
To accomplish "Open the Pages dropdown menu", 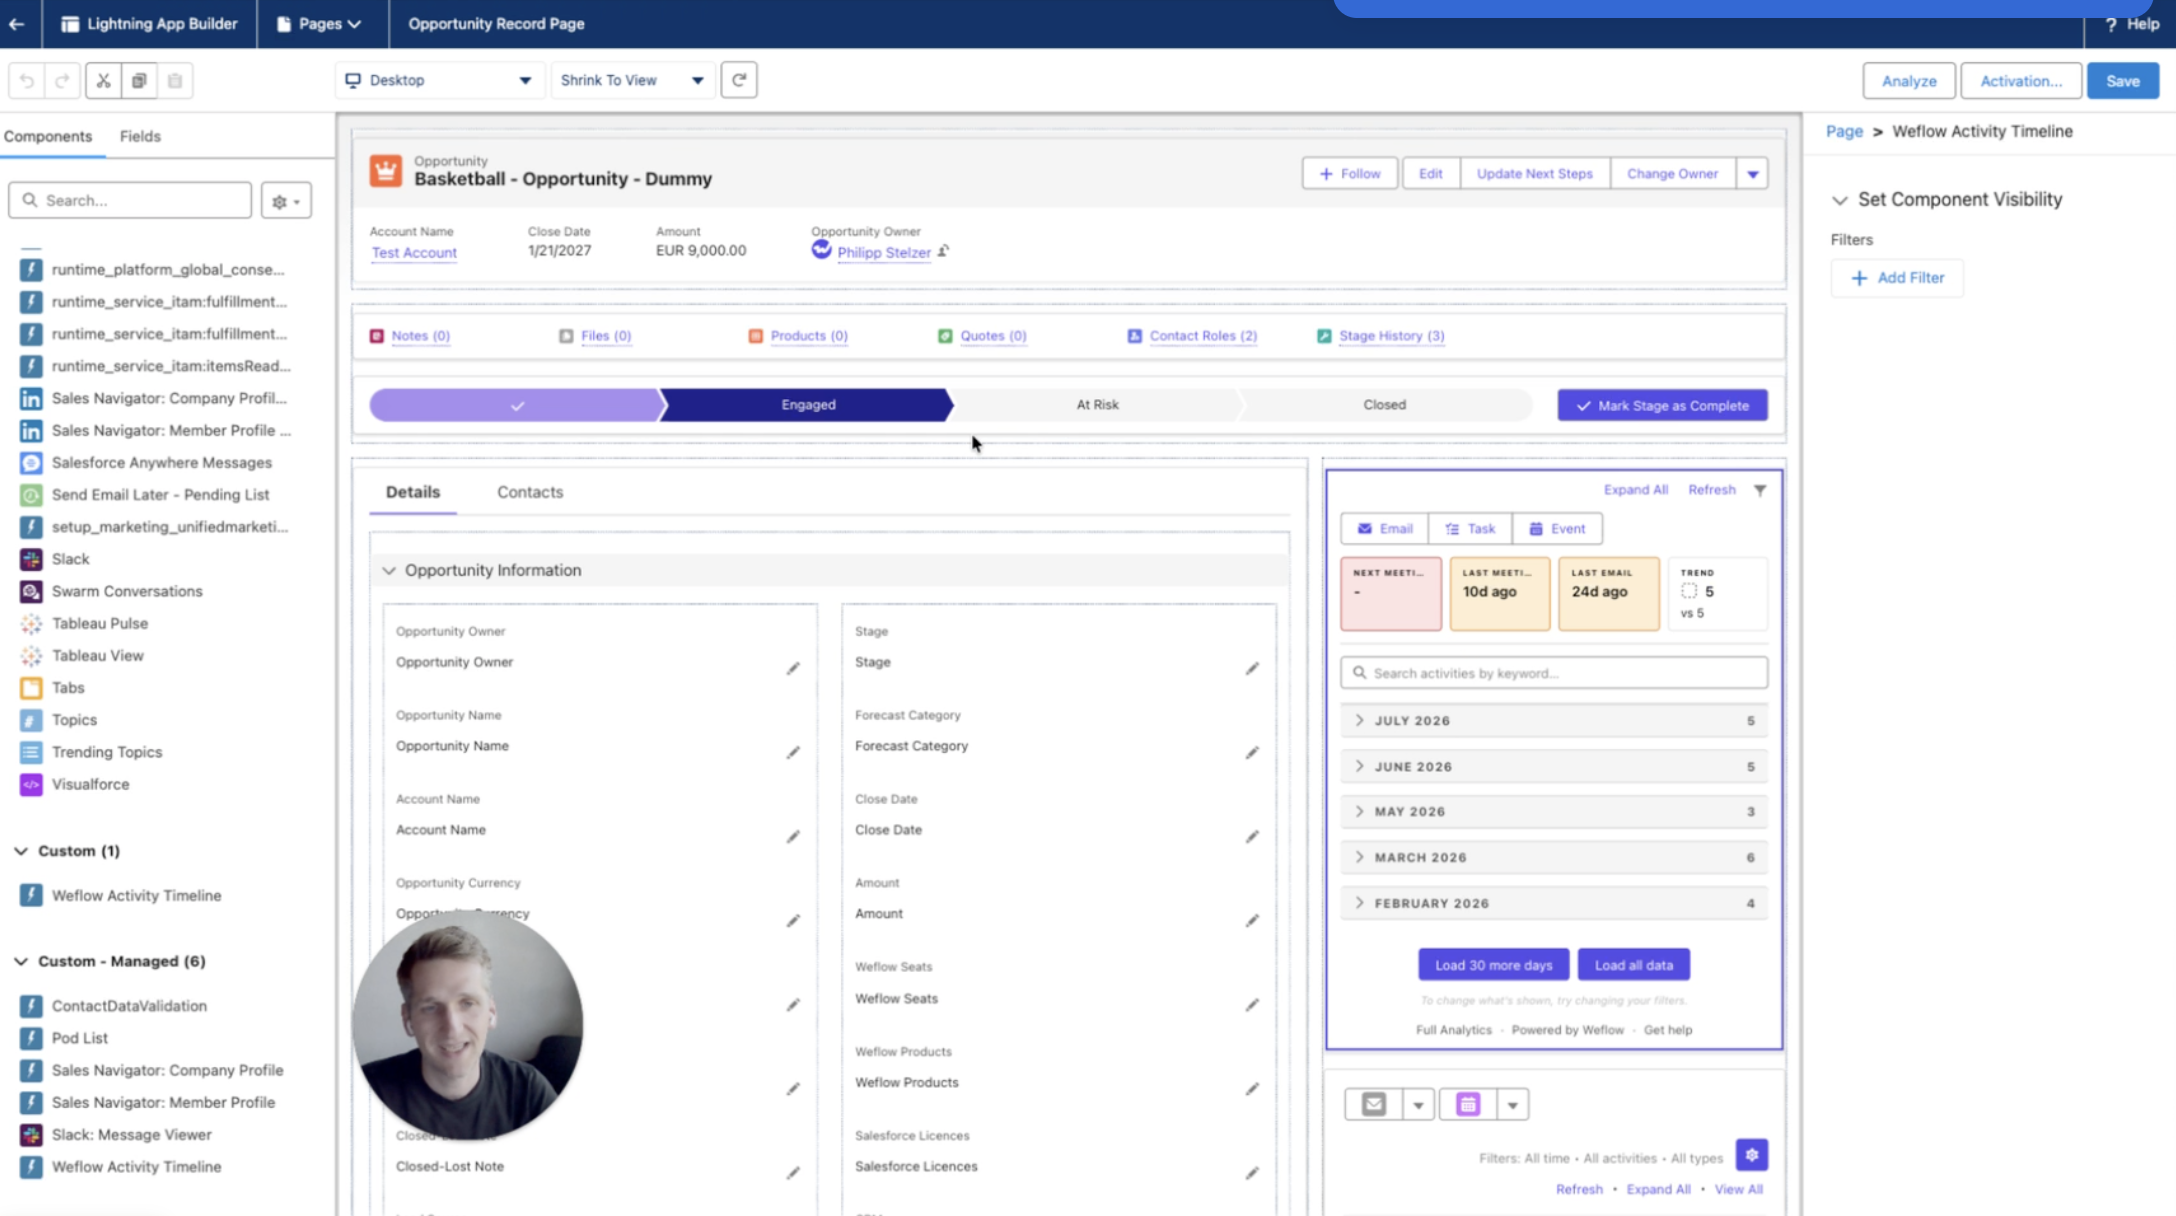I will click(x=319, y=24).
